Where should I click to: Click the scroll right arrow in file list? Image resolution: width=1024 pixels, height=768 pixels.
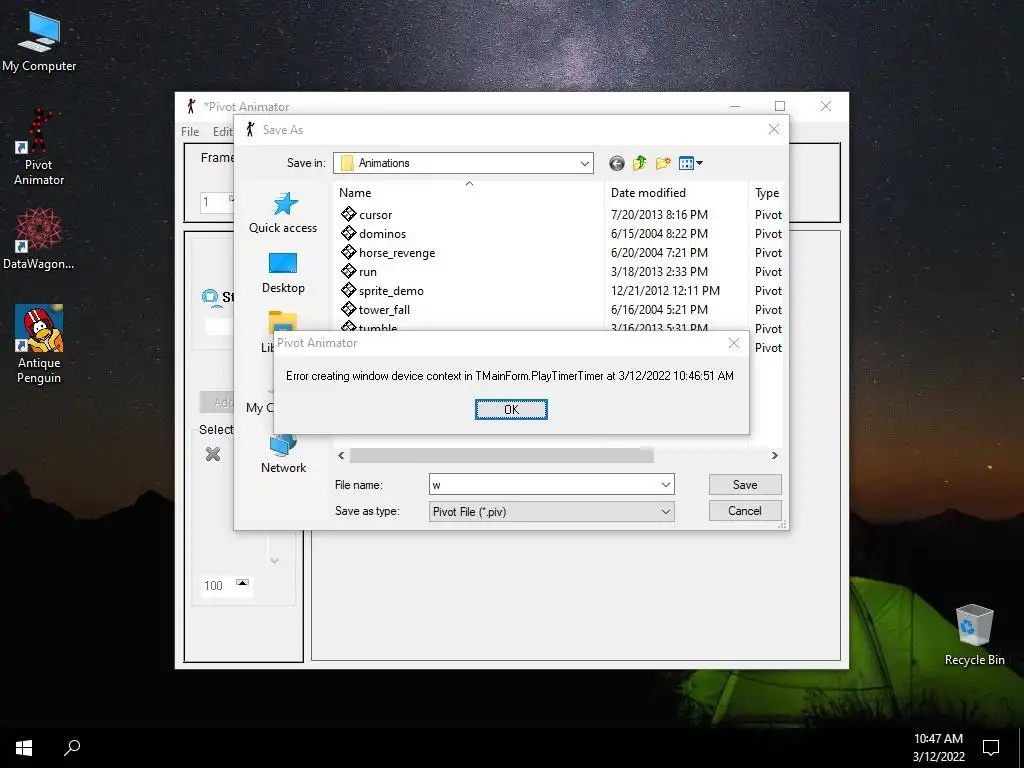[x=775, y=455]
